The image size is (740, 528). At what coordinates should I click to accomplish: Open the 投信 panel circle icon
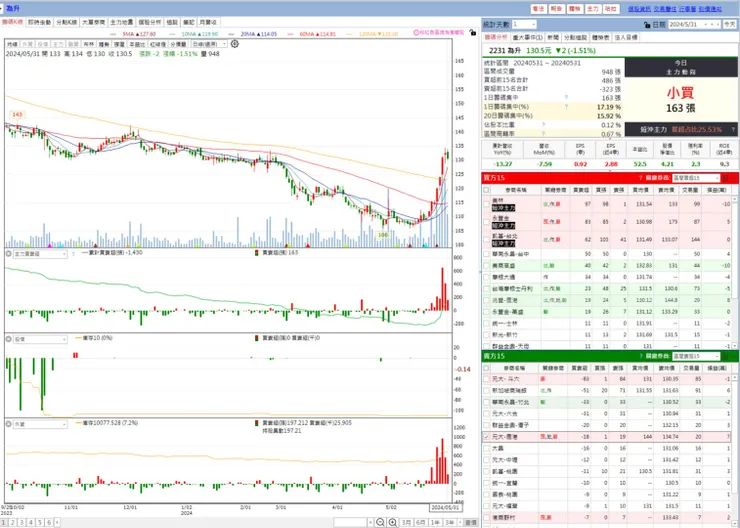tap(8, 339)
